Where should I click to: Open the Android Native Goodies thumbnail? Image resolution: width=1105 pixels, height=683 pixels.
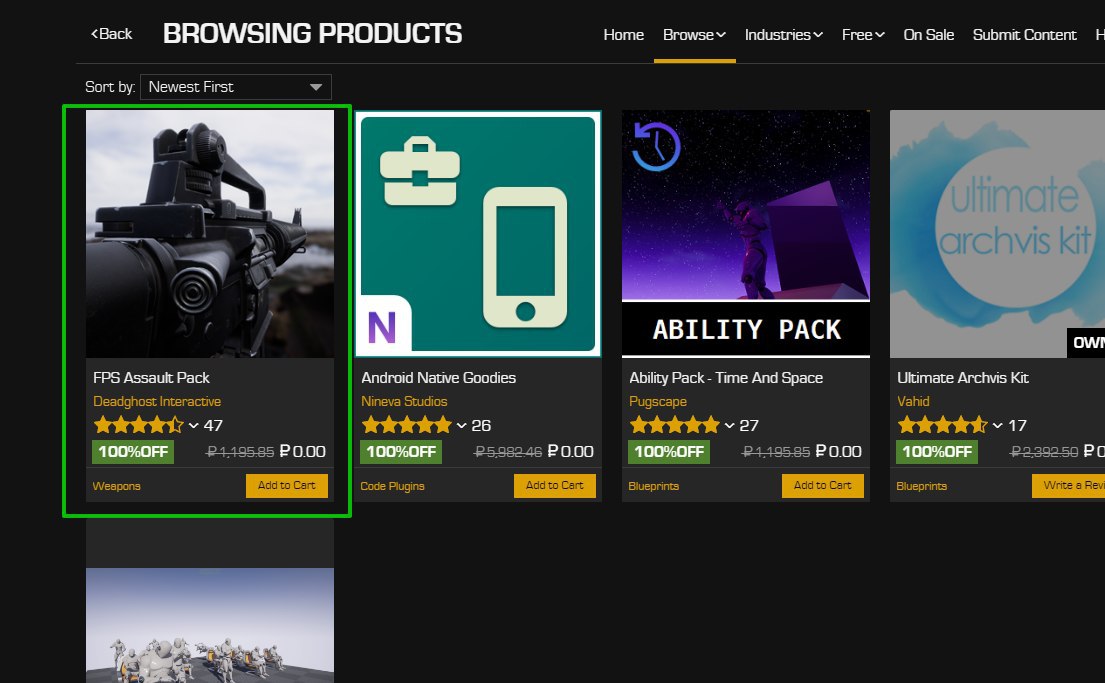478,234
